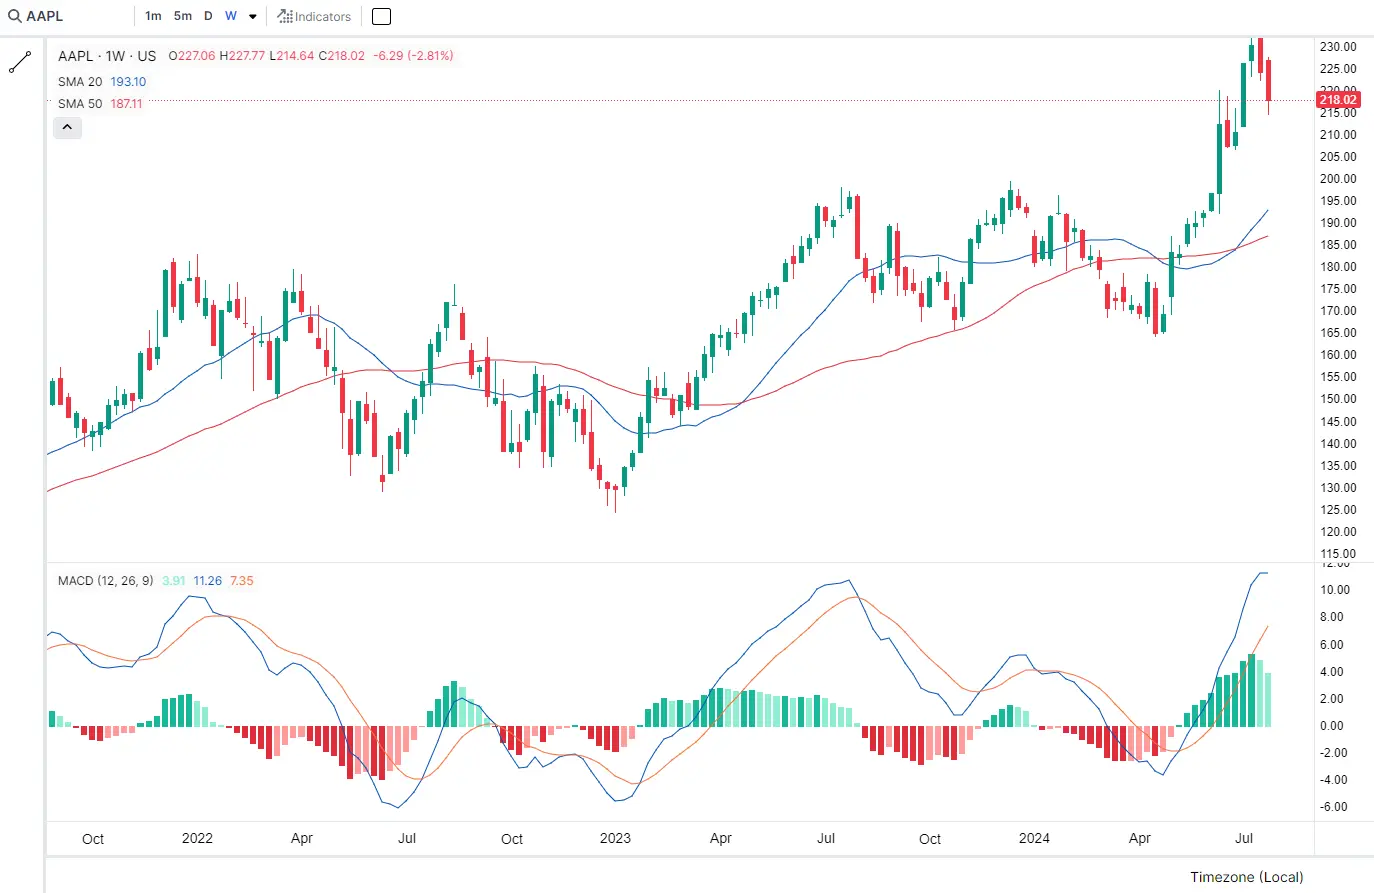Viewport: 1374px width, 893px height.
Task: Open the Timezone (Local) setting
Action: click(x=1246, y=877)
